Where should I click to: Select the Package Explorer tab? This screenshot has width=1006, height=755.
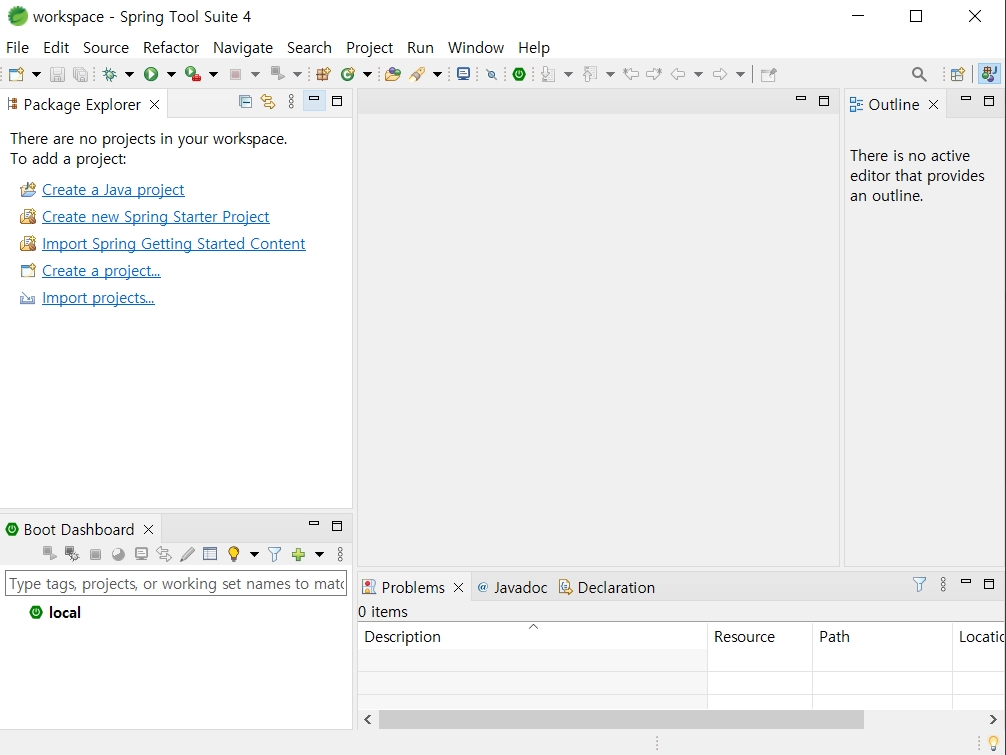[x=81, y=105]
